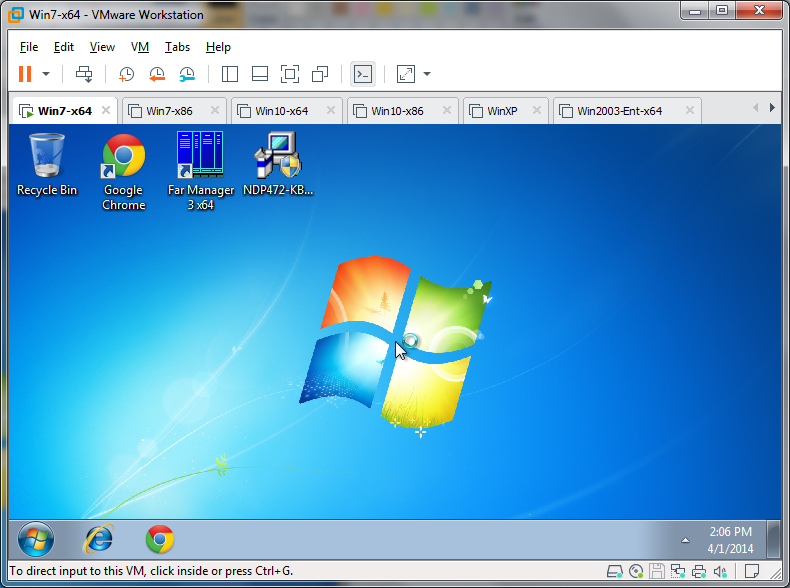
Task: Click the guest Show desktop button
Action: [773, 539]
